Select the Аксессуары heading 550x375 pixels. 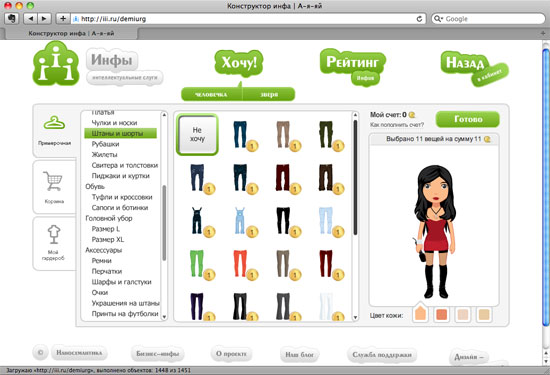pyautogui.click(x=103, y=250)
